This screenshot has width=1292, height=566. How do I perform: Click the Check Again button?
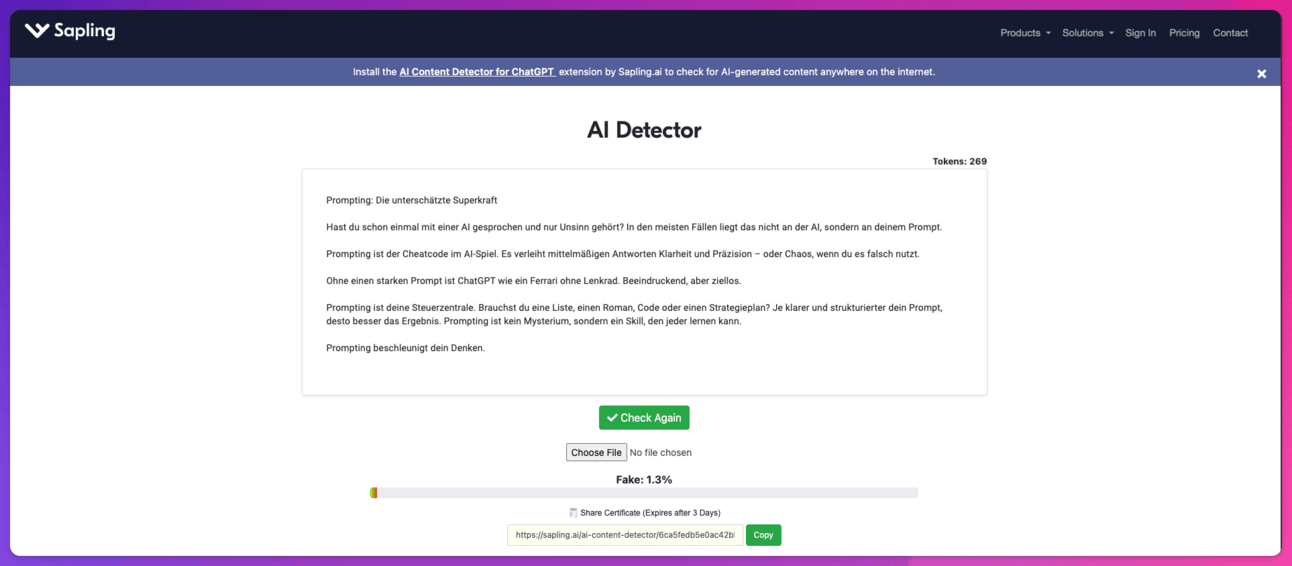644,418
